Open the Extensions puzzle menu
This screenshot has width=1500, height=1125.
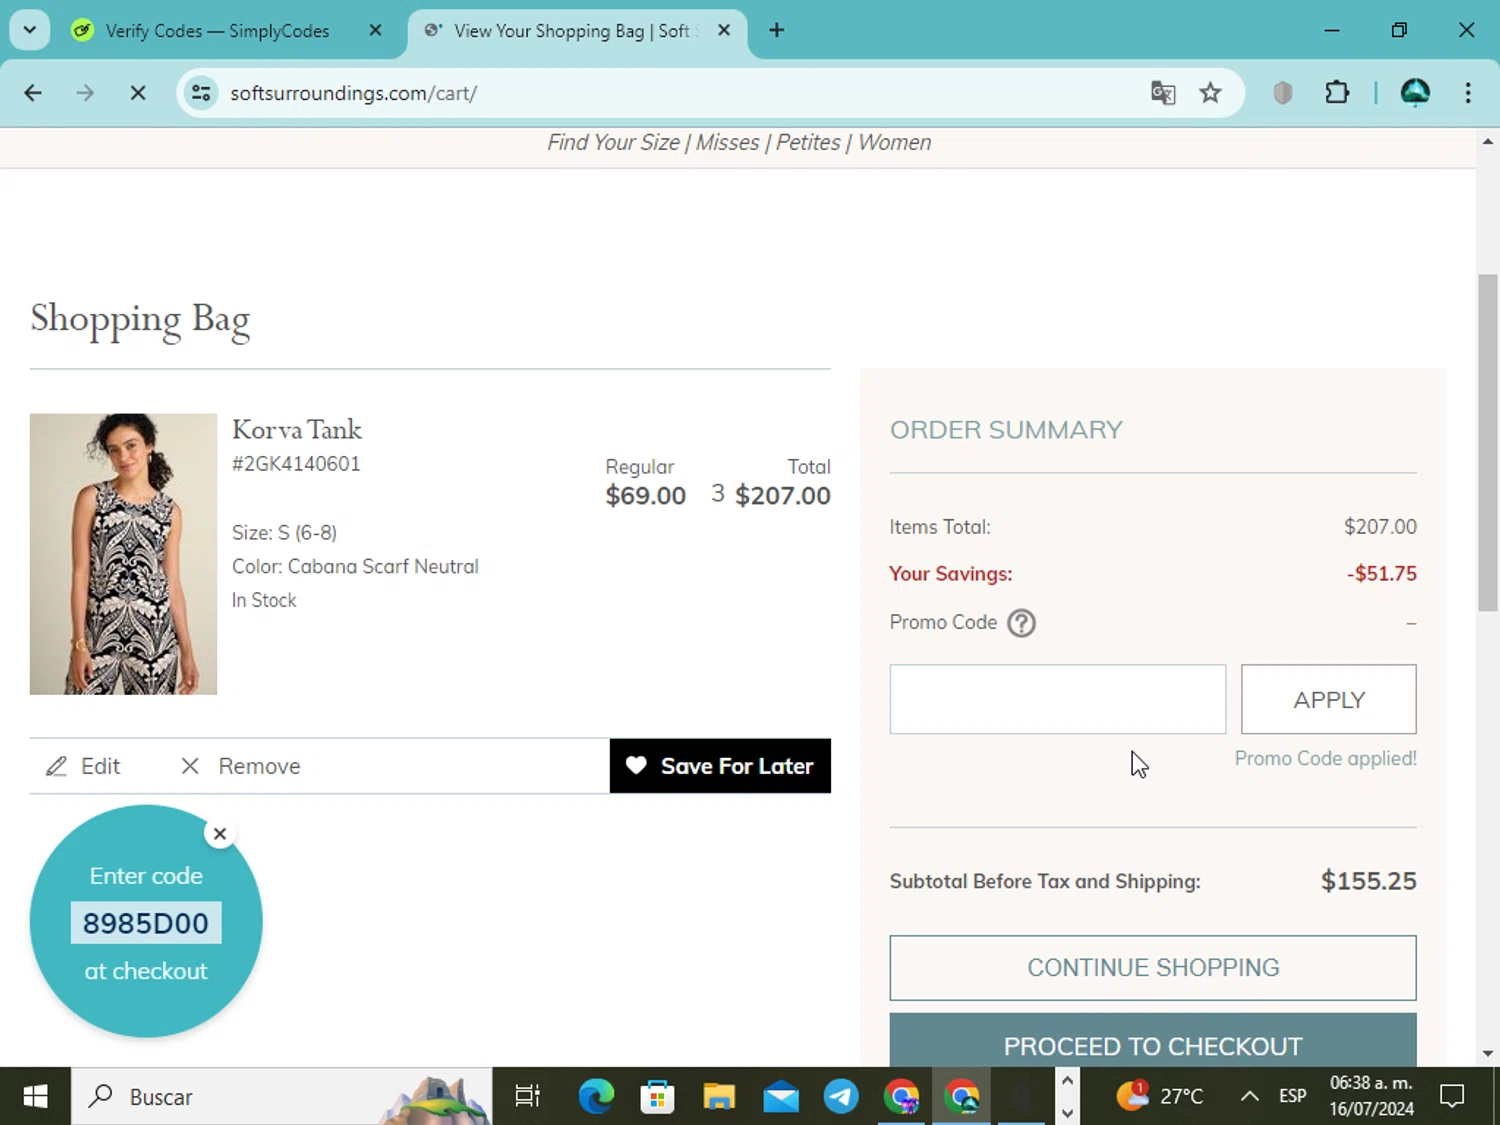[1336, 93]
